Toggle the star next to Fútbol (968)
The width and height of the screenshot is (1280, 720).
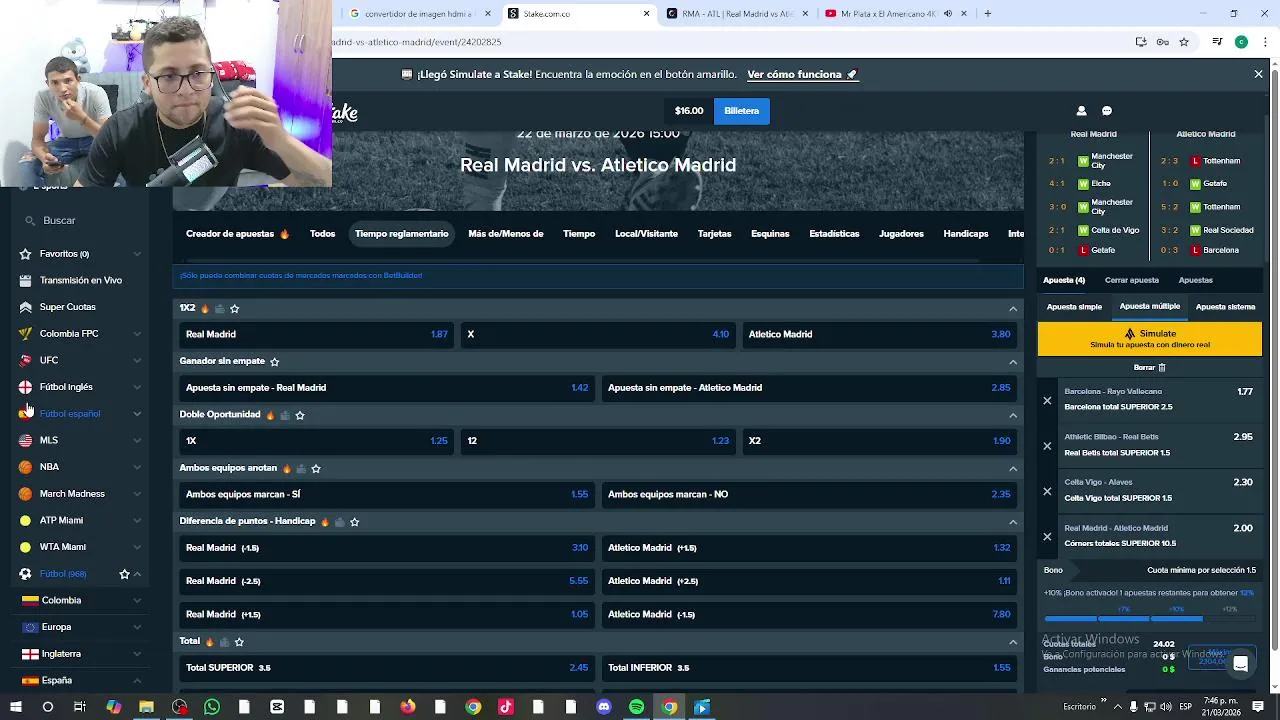pyautogui.click(x=124, y=574)
